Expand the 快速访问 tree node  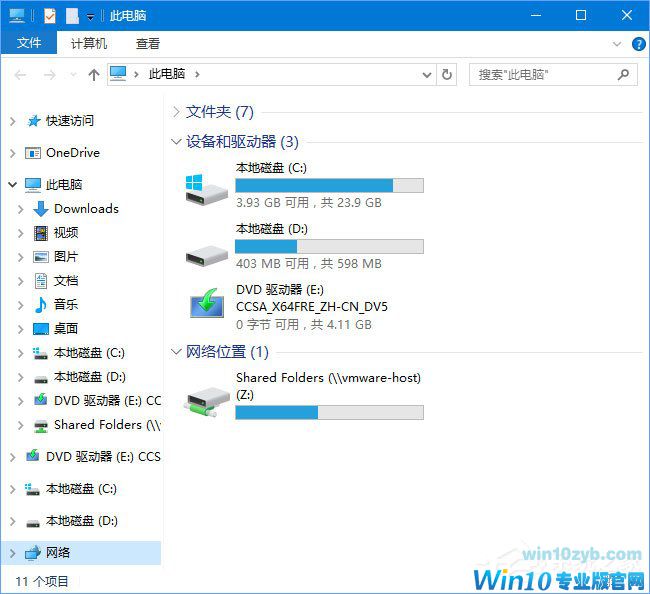[x=13, y=121]
